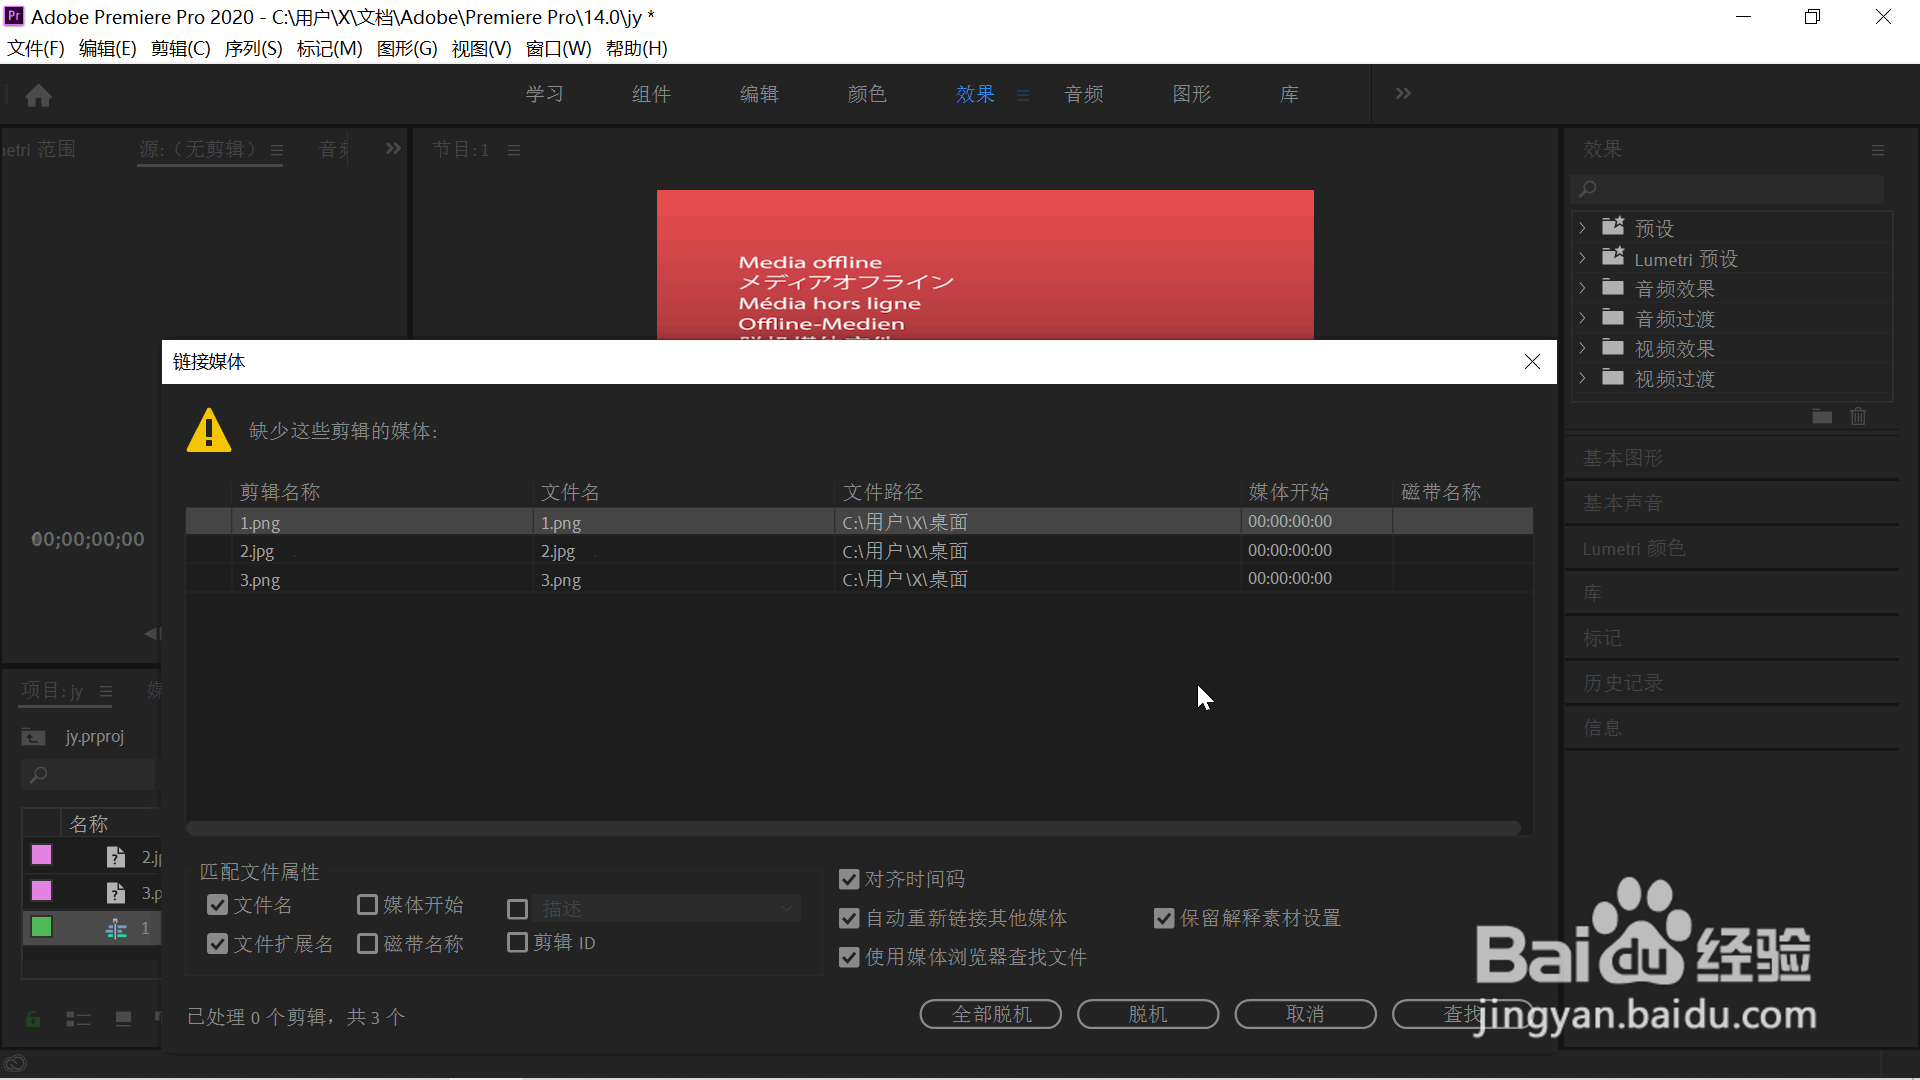Viewport: 1920px width, 1080px height.
Task: Toggle 自动重新链接其他媒体 checkbox
Action: (849, 918)
